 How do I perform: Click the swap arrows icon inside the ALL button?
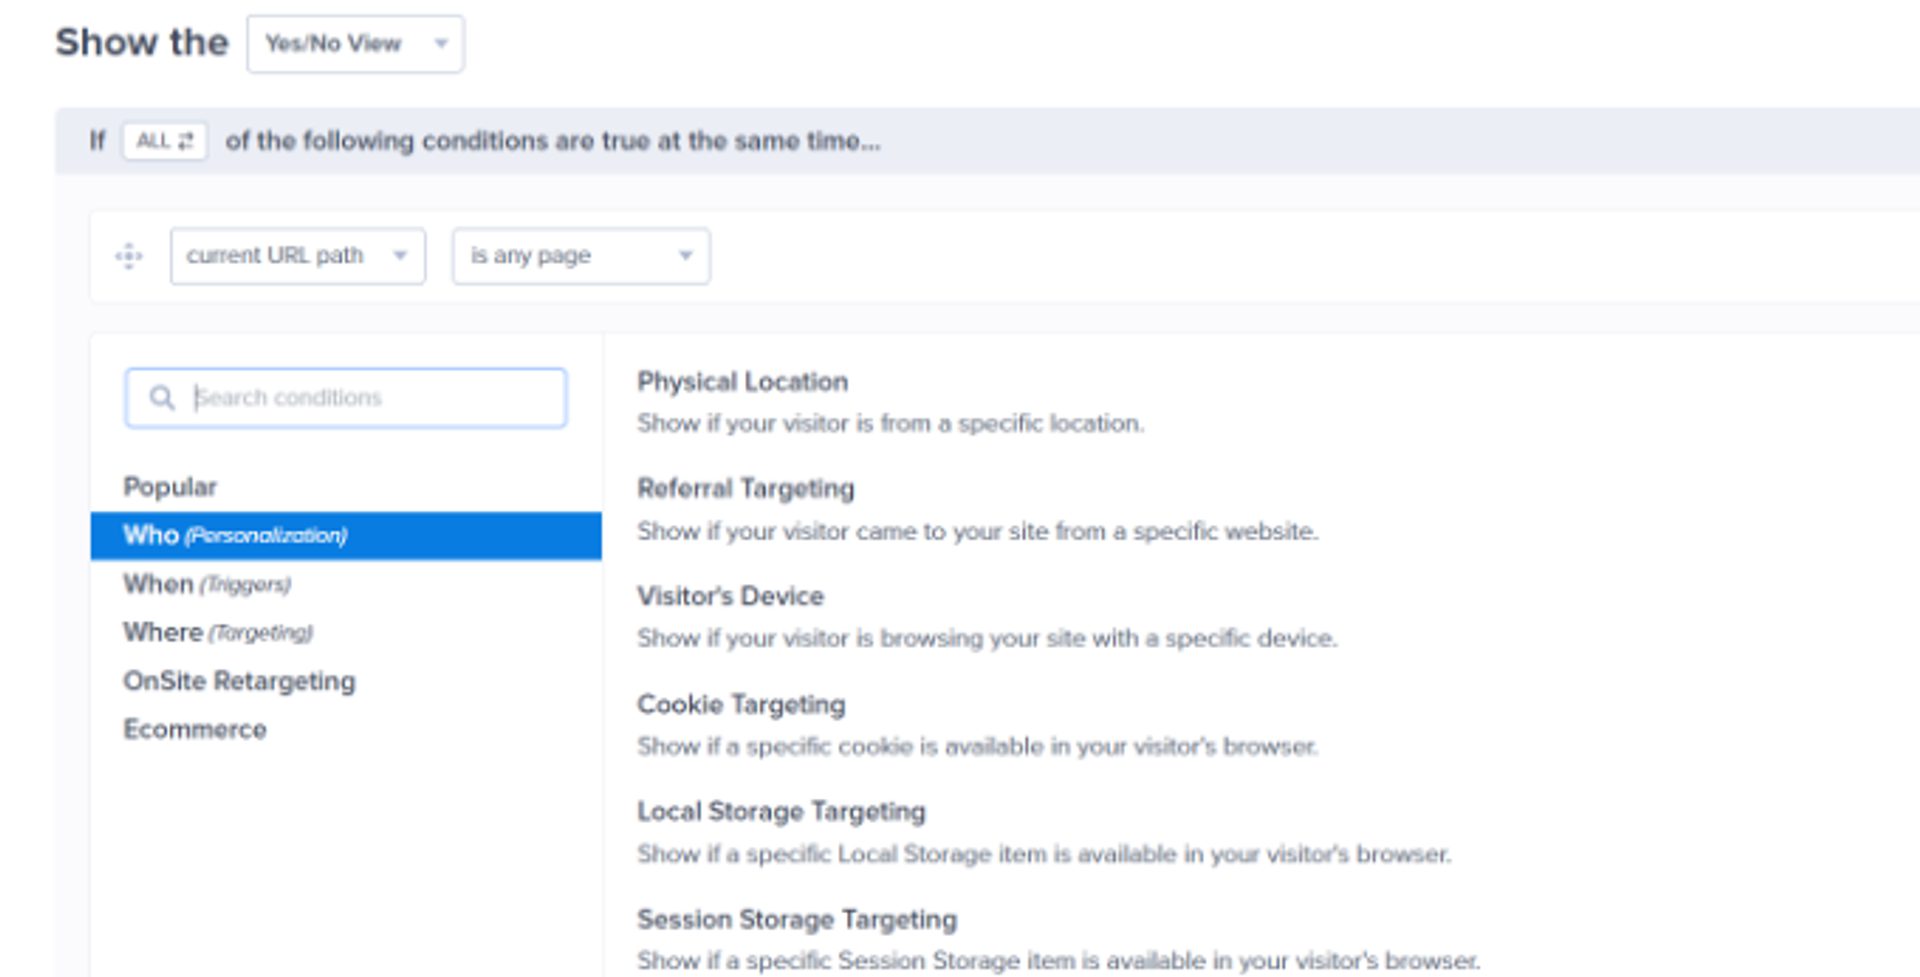coord(185,140)
